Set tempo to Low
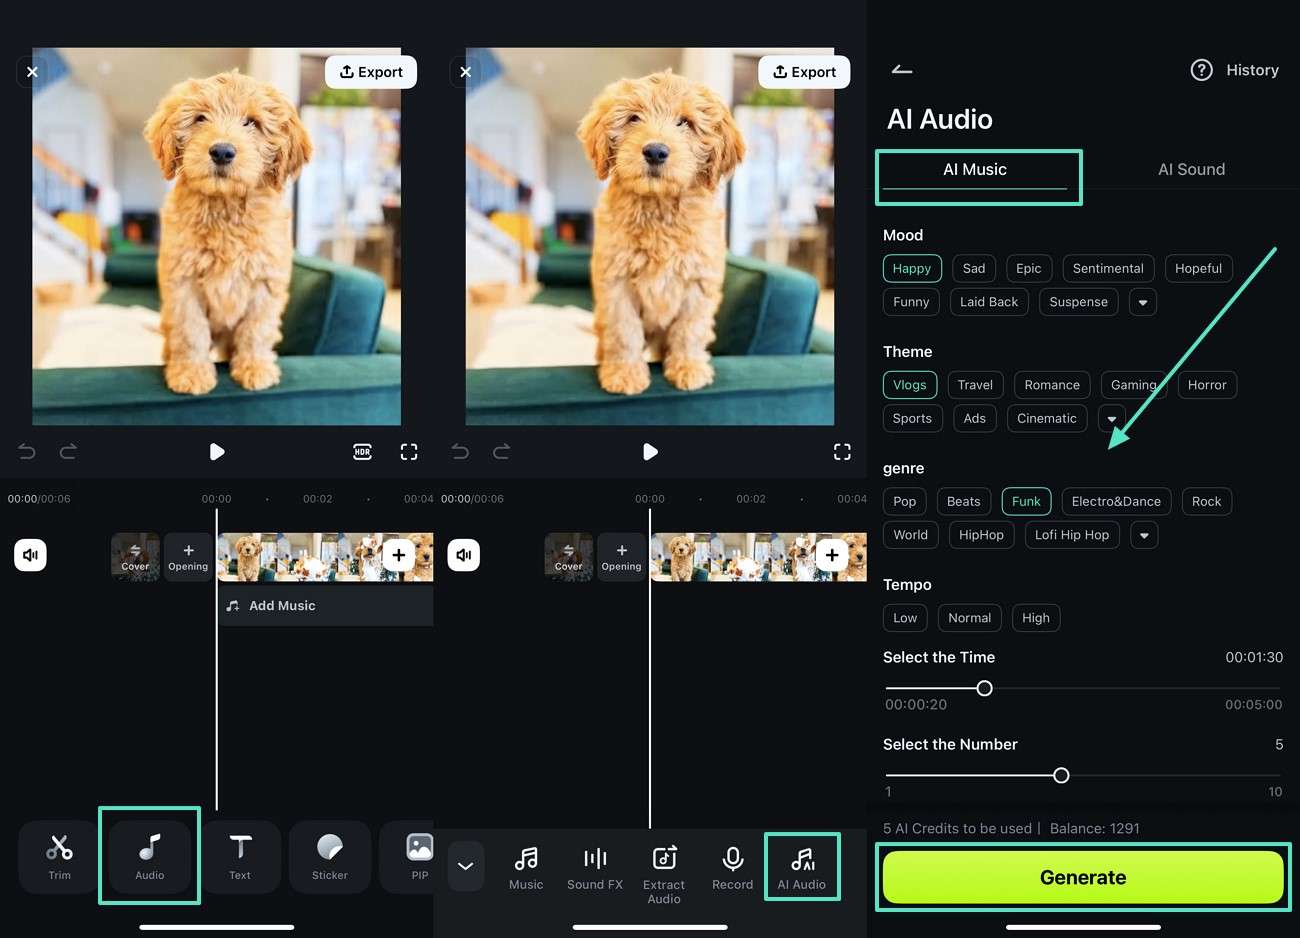 [x=905, y=618]
